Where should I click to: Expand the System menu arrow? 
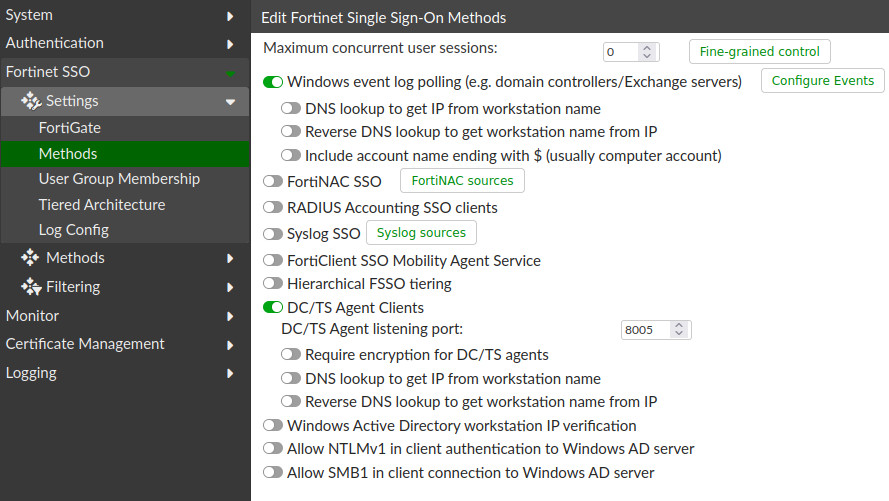click(230, 16)
